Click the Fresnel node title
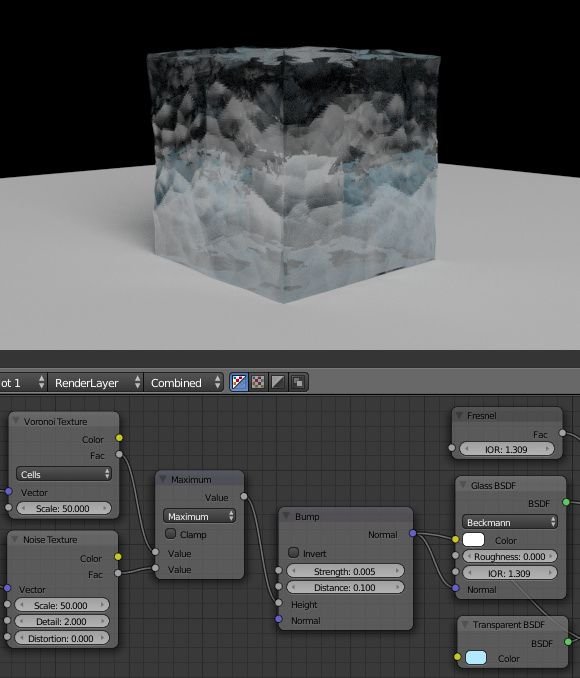Viewport: 580px width, 678px height. [481, 416]
